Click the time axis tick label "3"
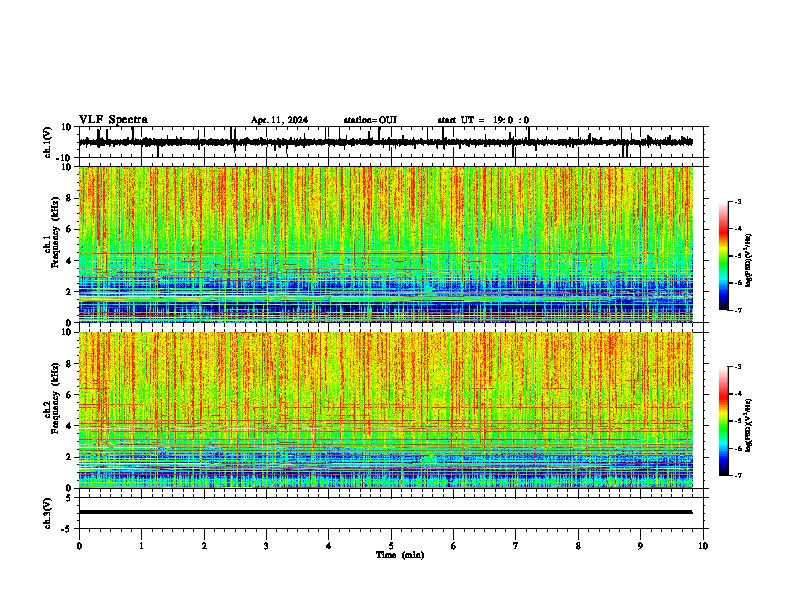 266,546
